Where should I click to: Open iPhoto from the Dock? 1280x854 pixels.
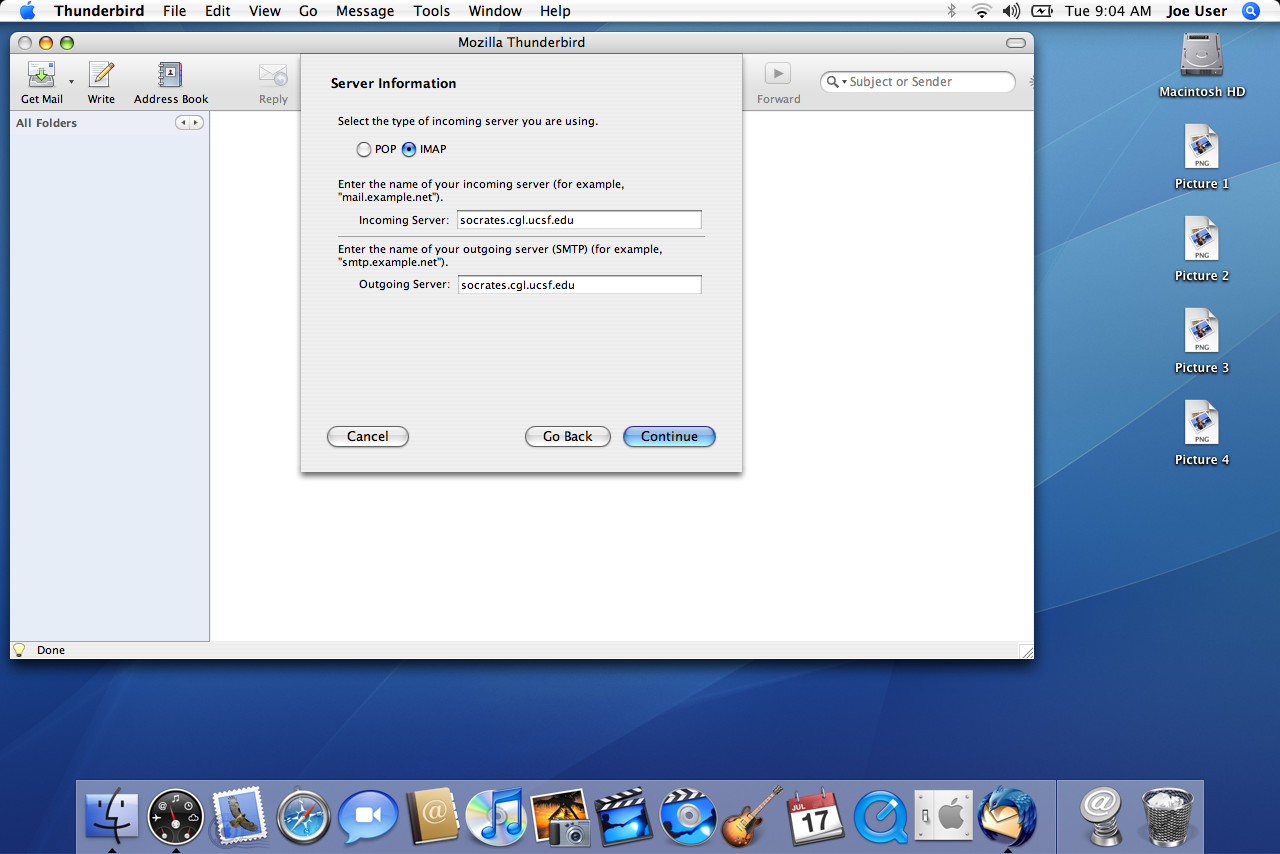coord(560,817)
